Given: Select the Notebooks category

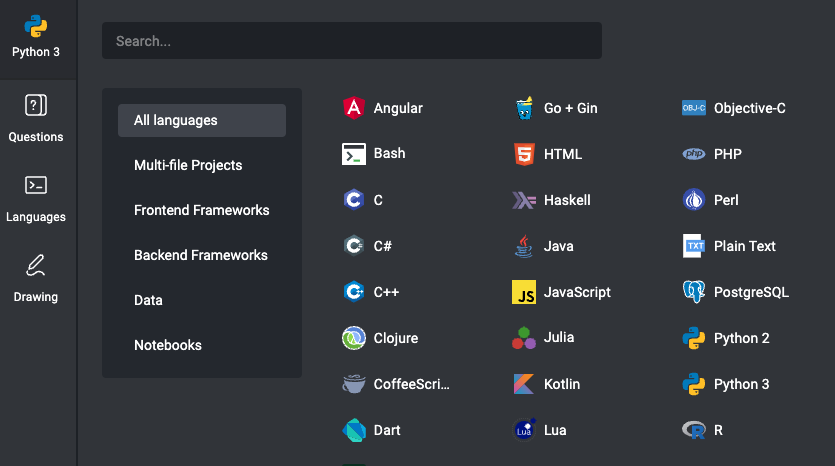Looking at the screenshot, I should (168, 345).
